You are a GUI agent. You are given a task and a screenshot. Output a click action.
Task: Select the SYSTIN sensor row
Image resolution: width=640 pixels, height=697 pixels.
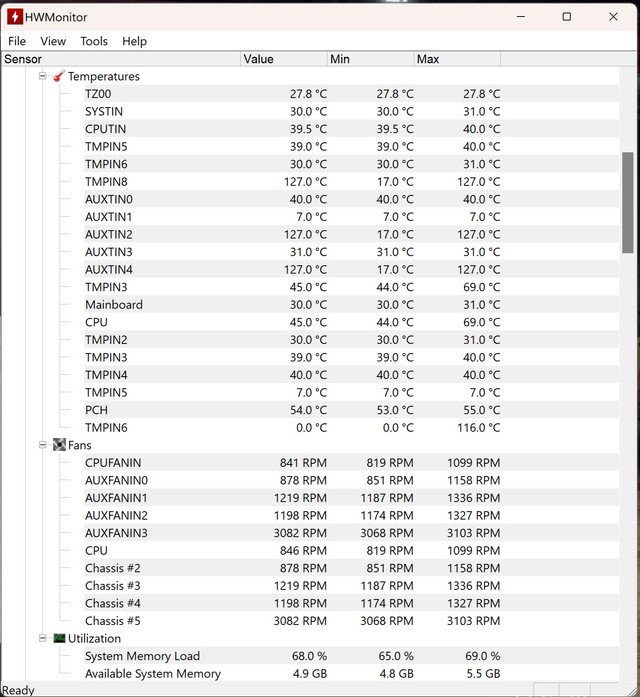point(351,111)
